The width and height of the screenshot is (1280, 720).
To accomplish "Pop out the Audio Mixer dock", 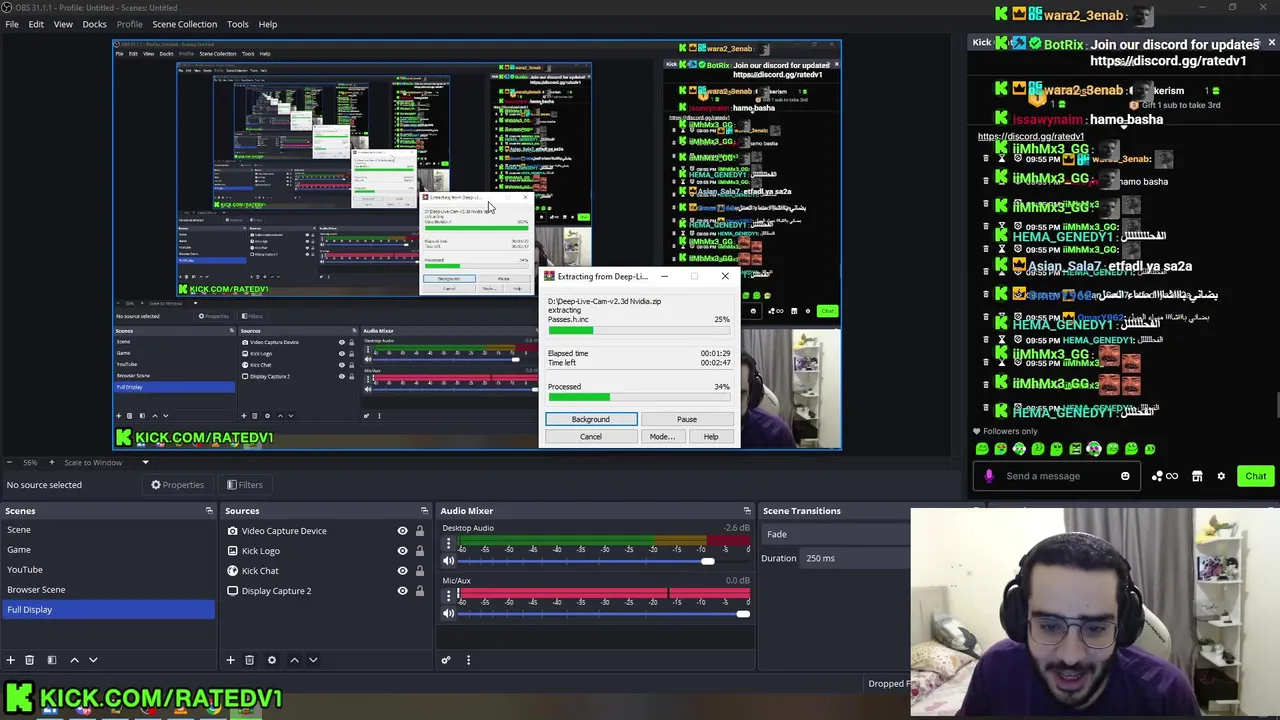I will point(747,511).
